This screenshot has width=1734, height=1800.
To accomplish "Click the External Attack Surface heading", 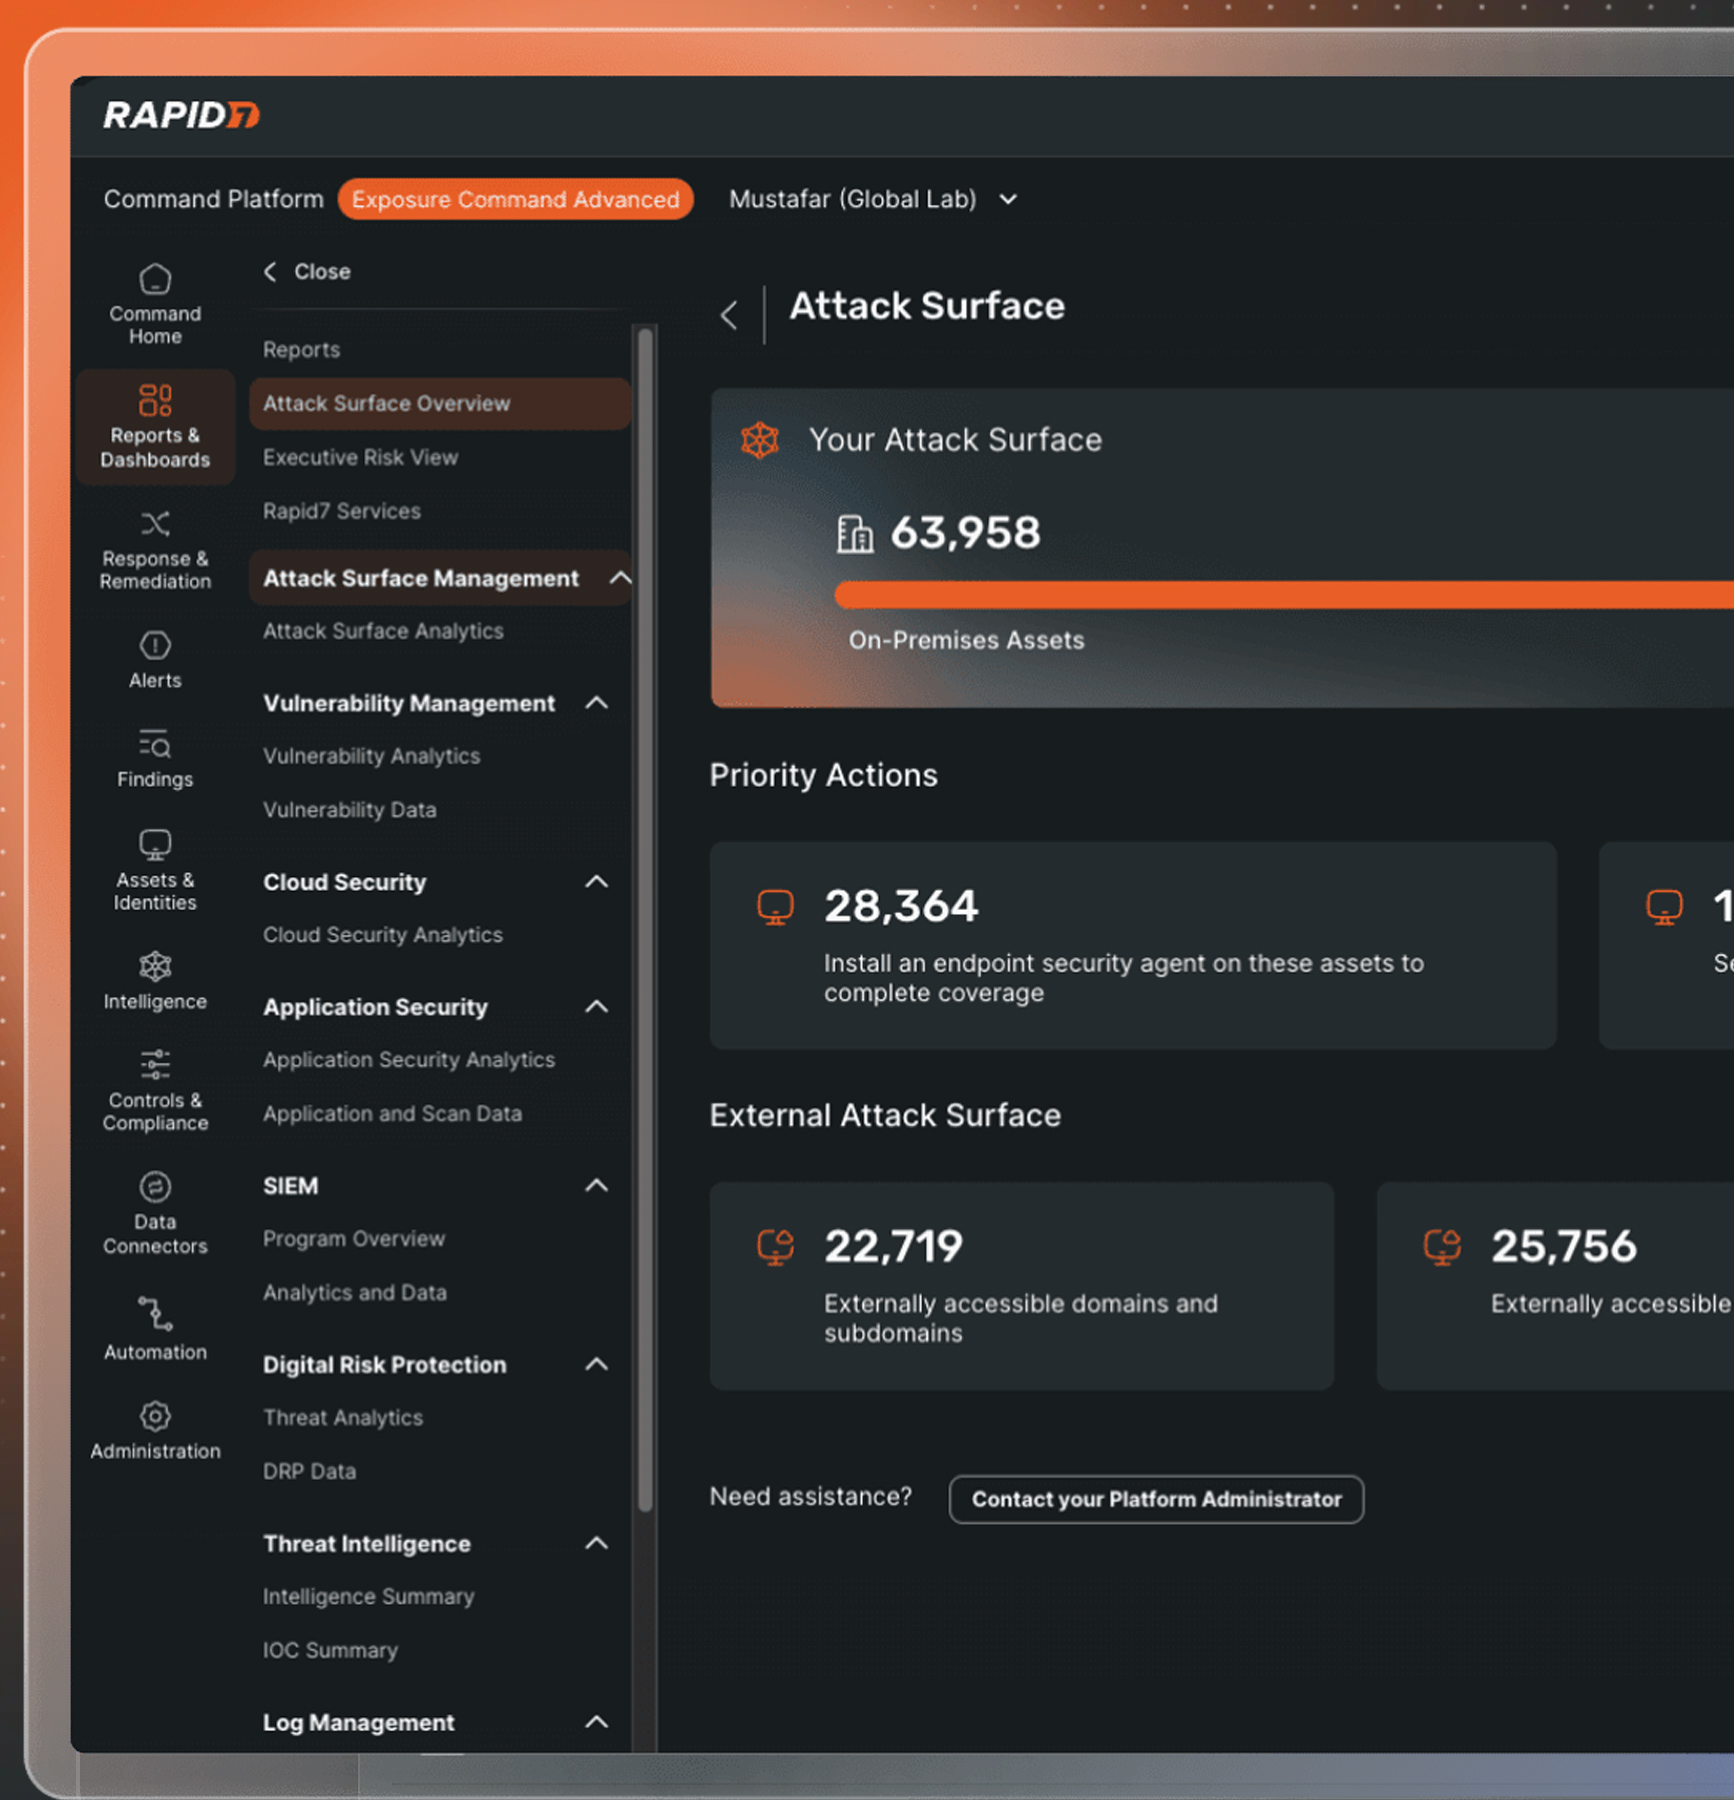I will coord(885,1116).
